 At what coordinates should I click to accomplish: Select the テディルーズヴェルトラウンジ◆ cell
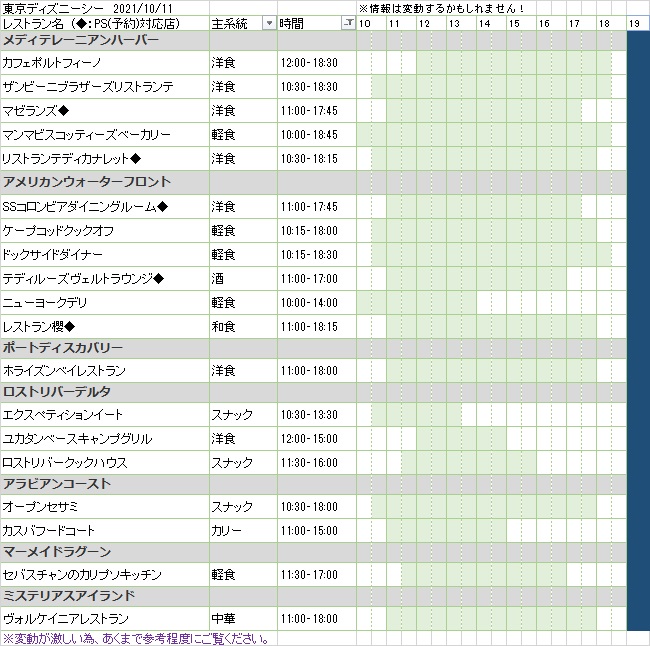point(105,279)
